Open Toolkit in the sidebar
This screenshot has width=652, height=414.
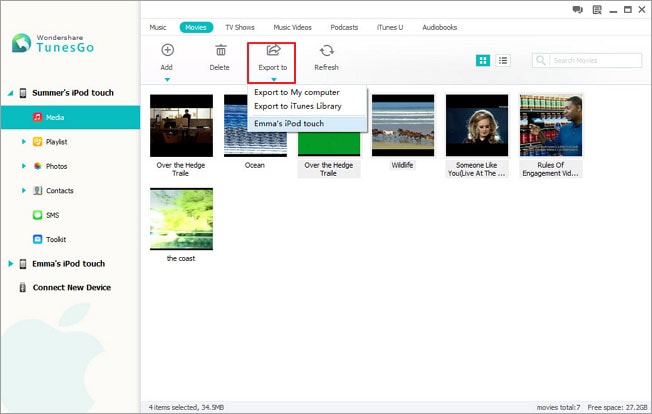click(56, 239)
